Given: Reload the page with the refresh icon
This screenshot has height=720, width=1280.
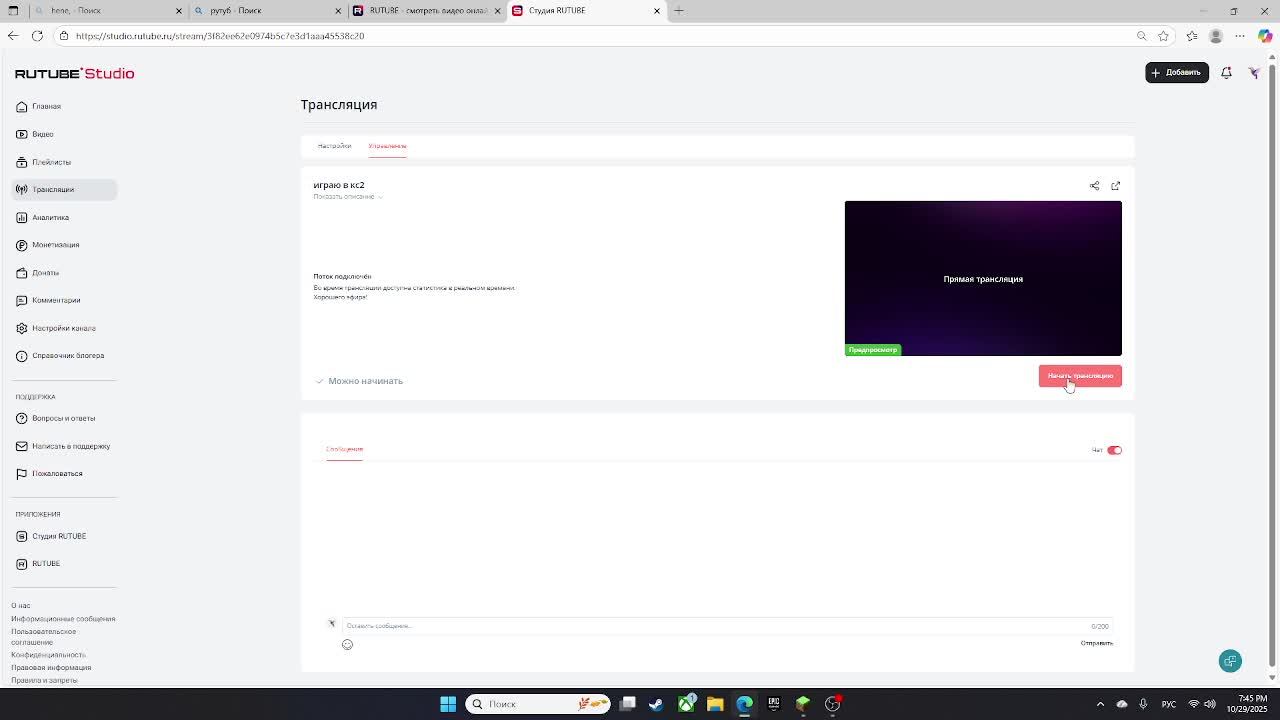Looking at the screenshot, I should coord(37,36).
